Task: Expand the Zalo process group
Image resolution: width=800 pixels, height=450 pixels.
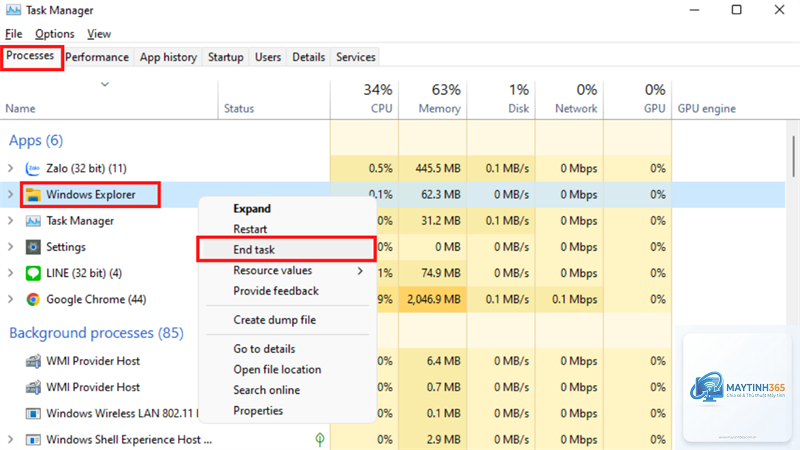Action: pos(10,168)
